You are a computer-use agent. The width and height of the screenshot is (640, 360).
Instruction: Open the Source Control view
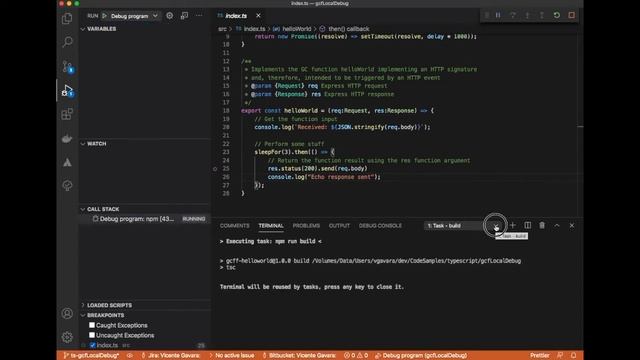[x=67, y=66]
